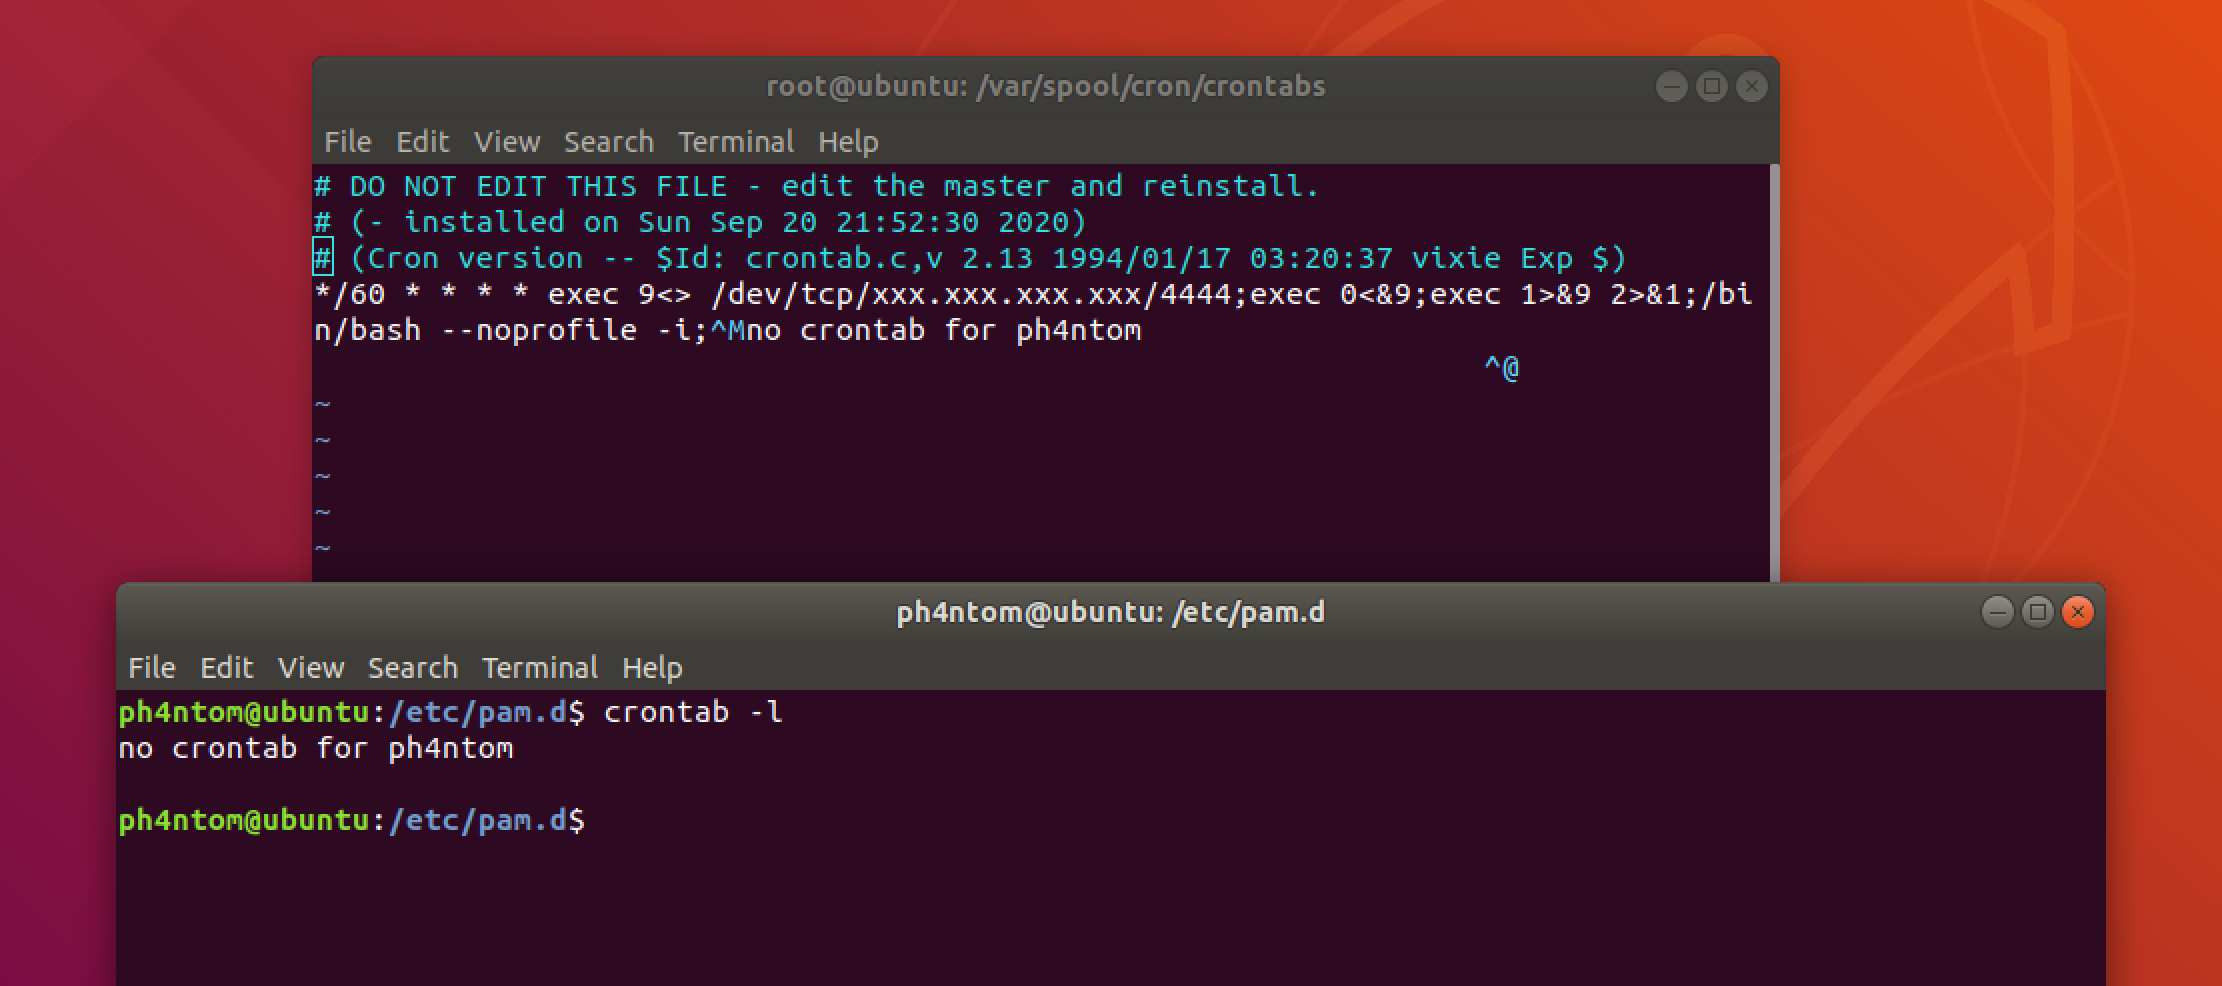Click the '^@' null character in vim
The image size is (2222, 986).
(1501, 368)
